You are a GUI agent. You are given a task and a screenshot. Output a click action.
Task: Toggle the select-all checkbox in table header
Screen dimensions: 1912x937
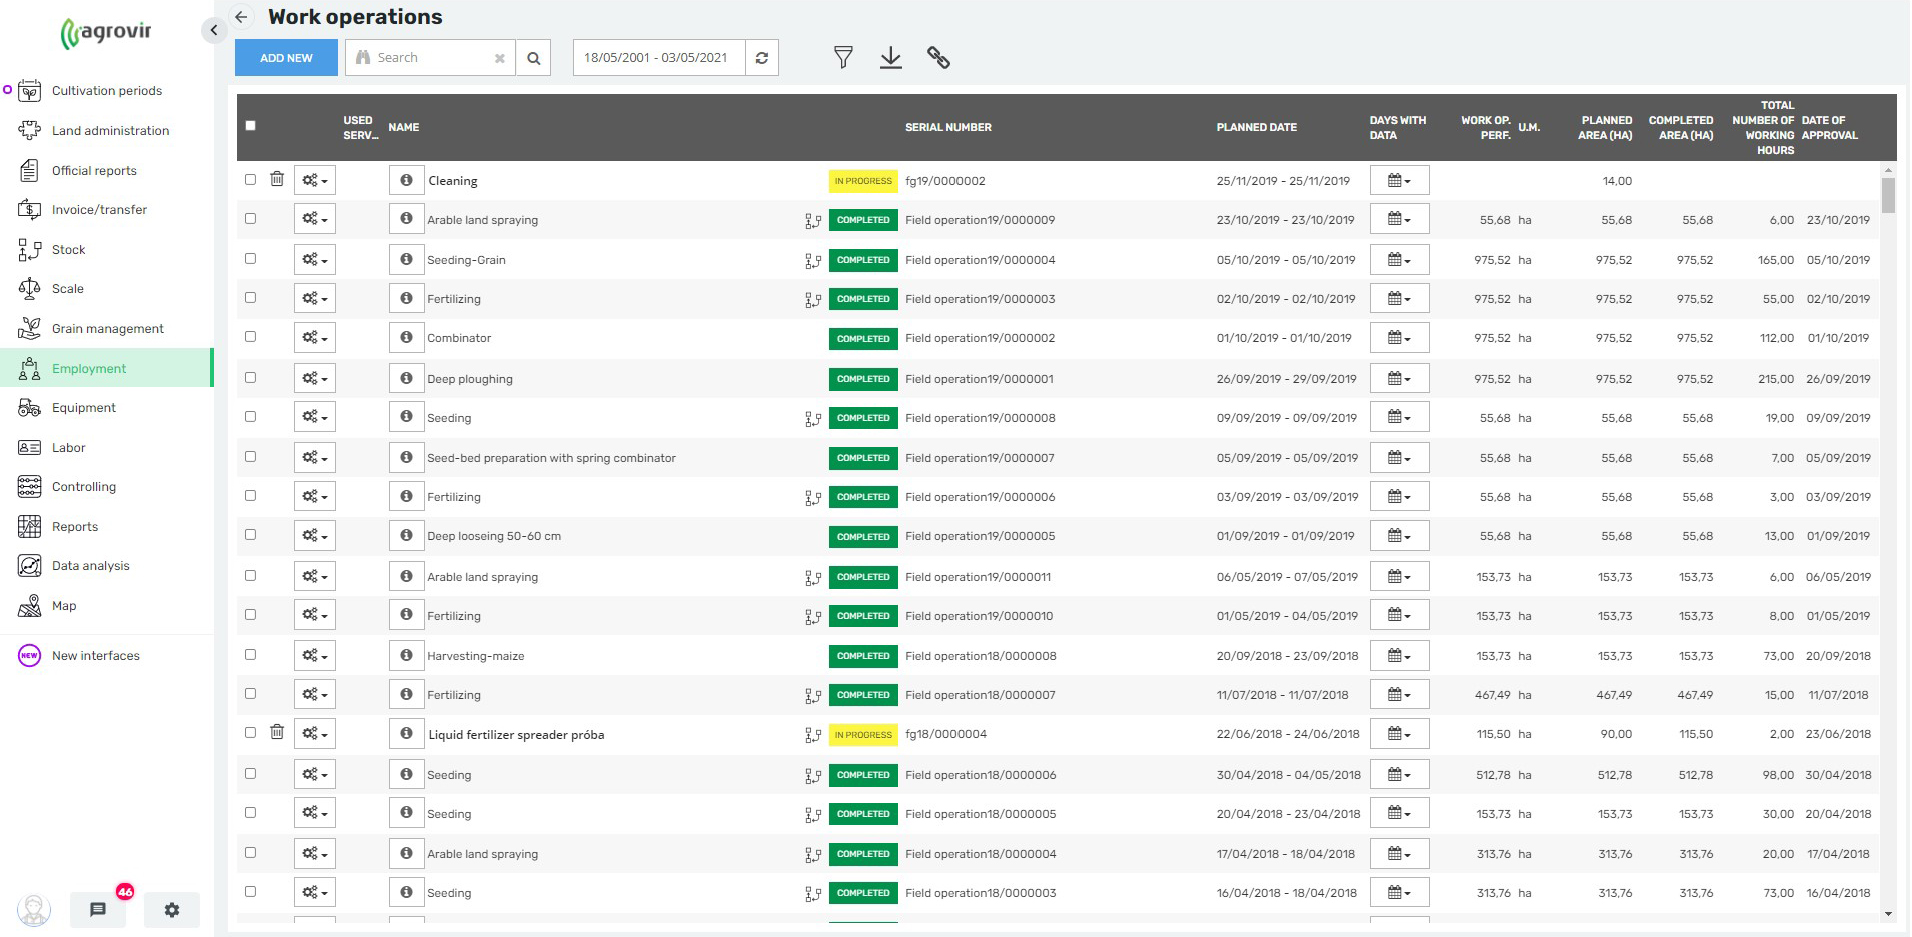coord(250,126)
